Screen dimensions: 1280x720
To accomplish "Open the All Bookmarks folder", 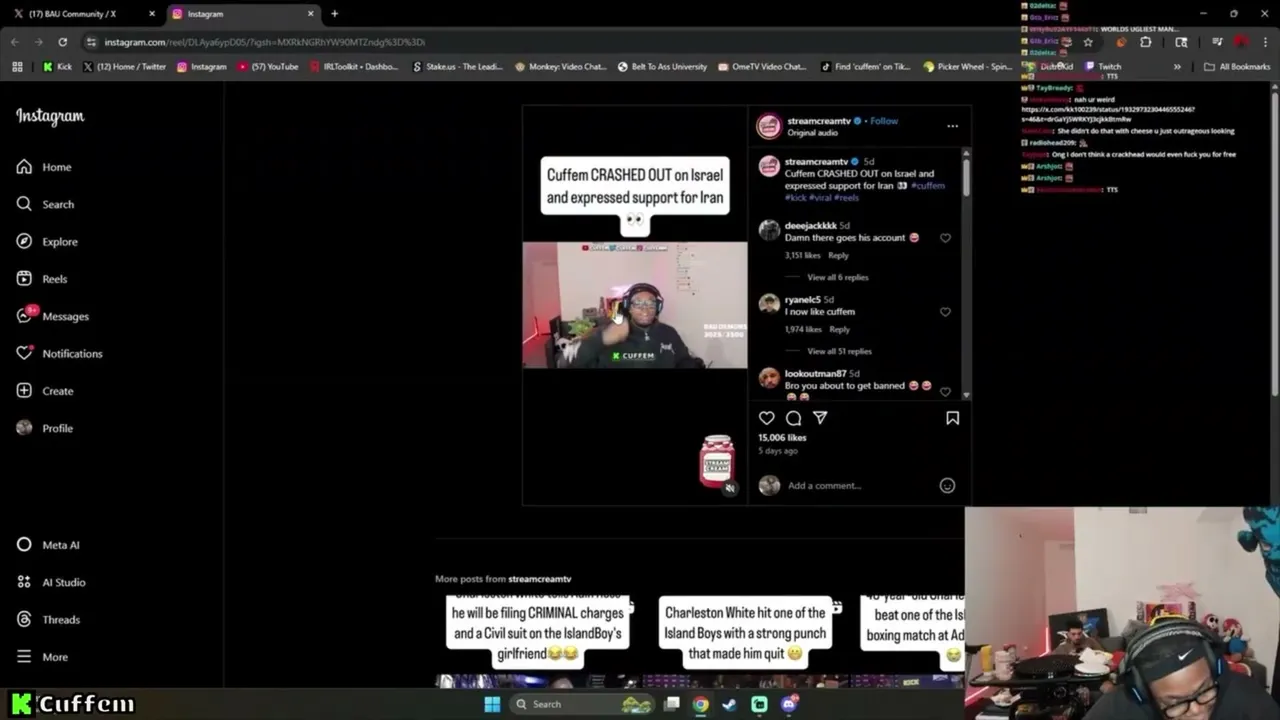I will tap(1237, 67).
